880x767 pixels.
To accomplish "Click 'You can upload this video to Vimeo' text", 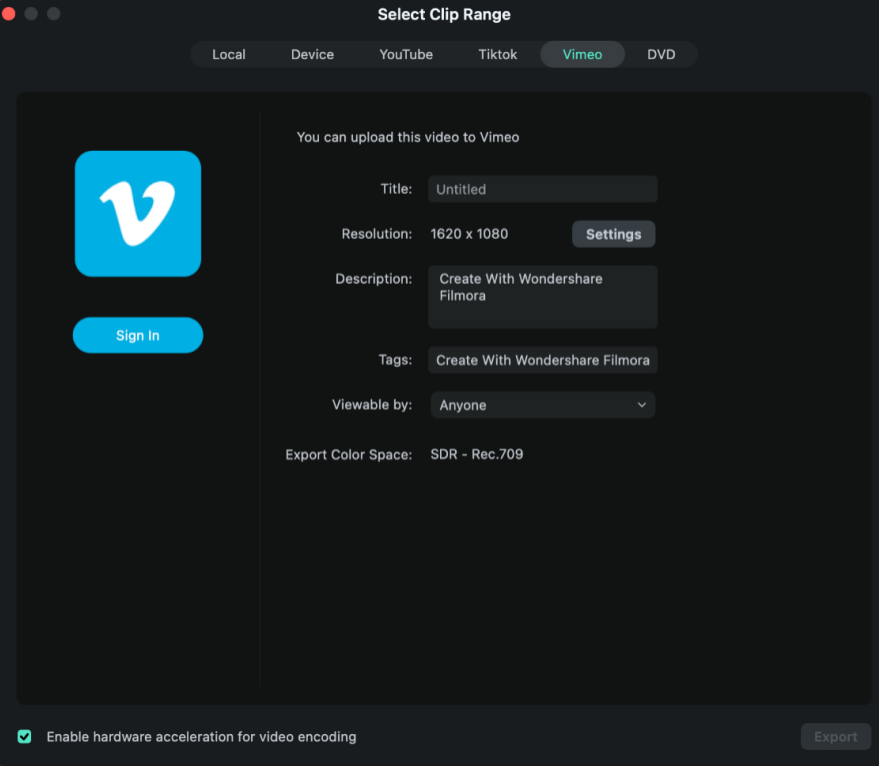I will pyautogui.click(x=407, y=137).
